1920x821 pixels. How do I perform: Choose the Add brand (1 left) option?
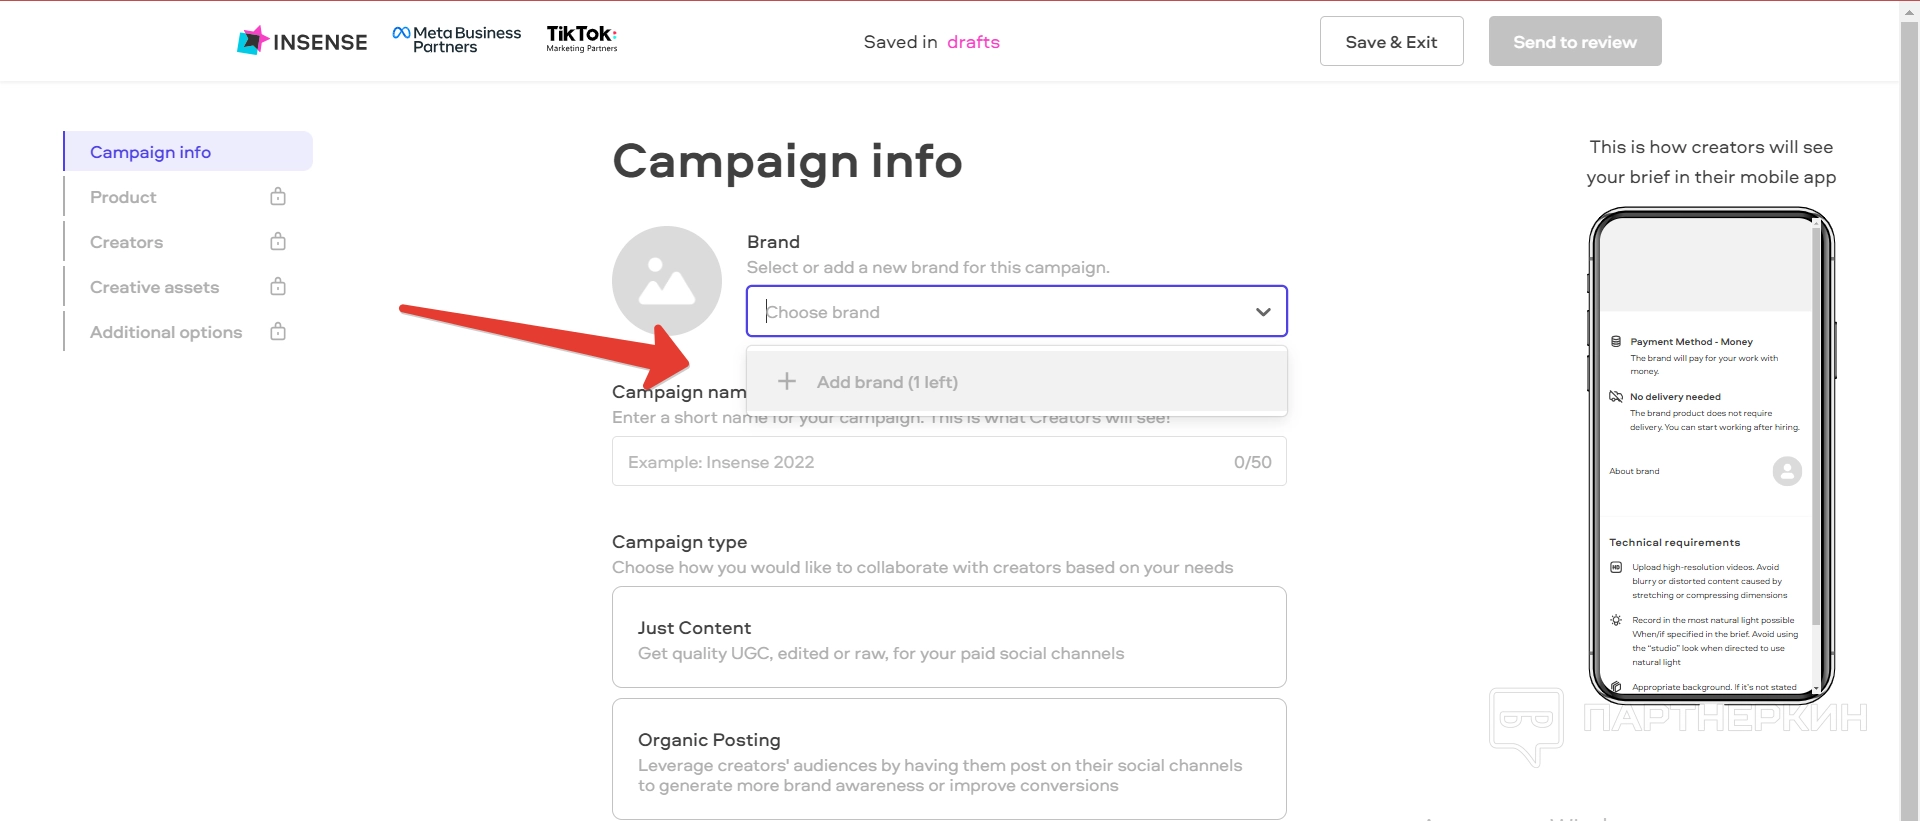(887, 382)
